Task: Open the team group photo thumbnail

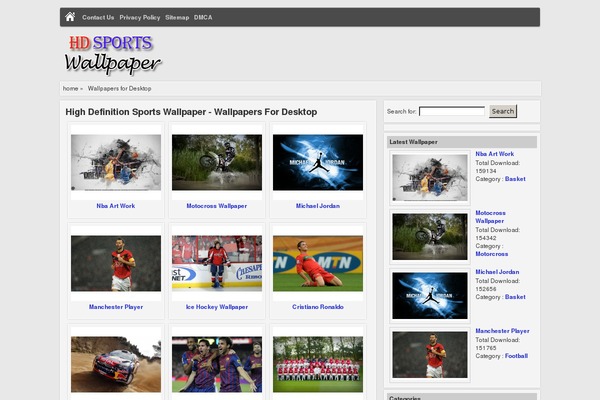Action: coord(318,364)
